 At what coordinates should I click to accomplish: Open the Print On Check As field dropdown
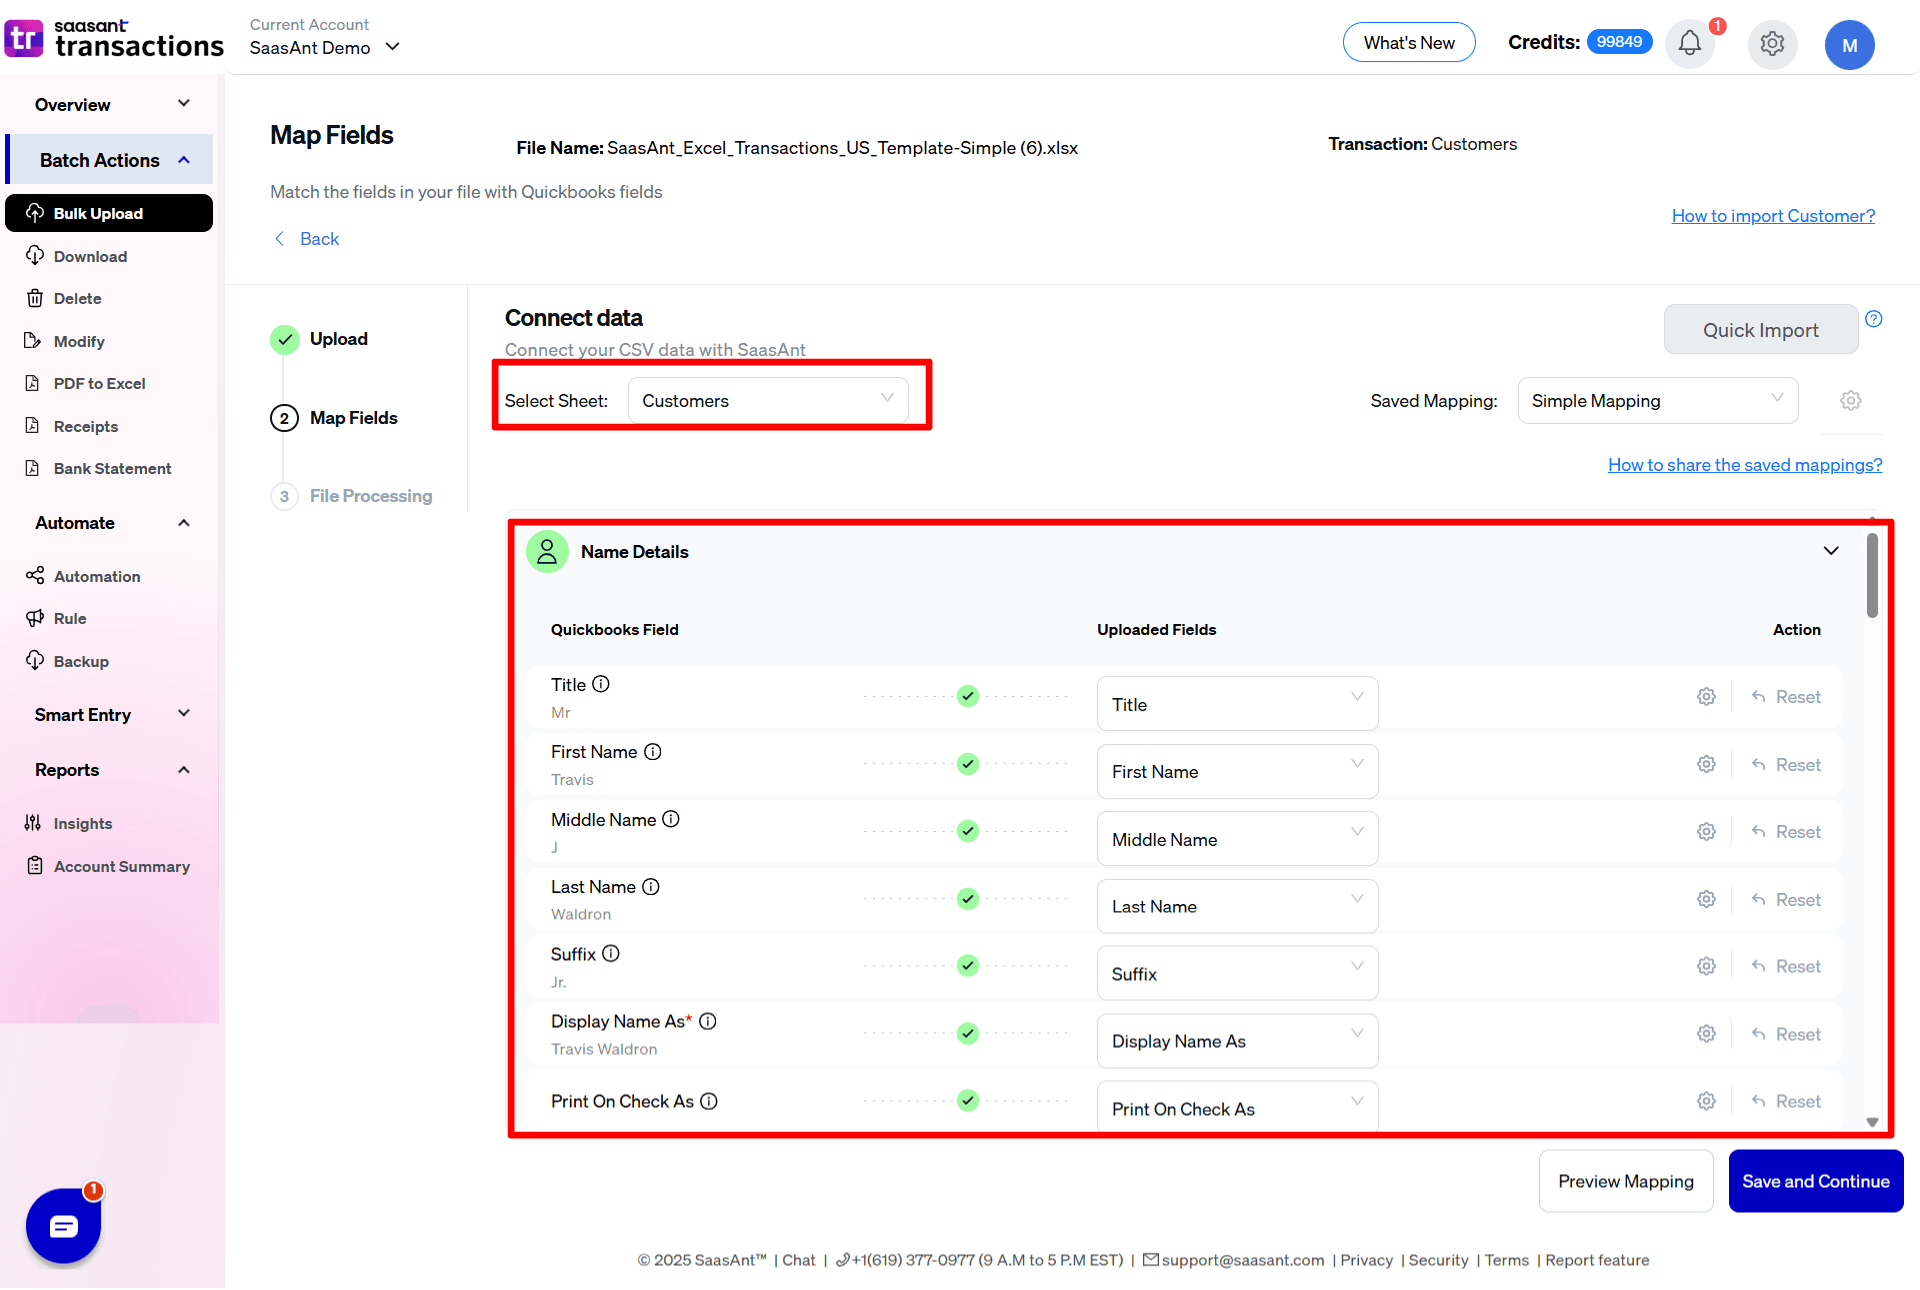click(x=1237, y=1107)
